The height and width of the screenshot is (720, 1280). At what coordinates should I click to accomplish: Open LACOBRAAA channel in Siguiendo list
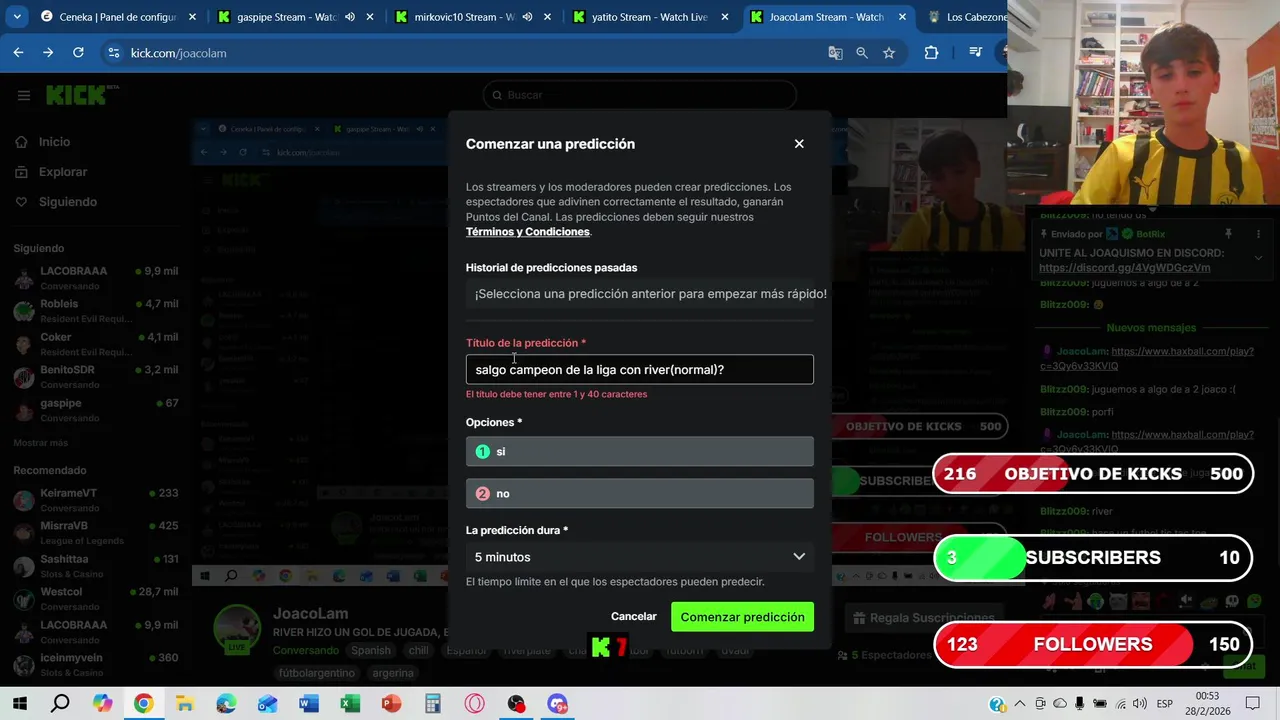tap(95, 278)
